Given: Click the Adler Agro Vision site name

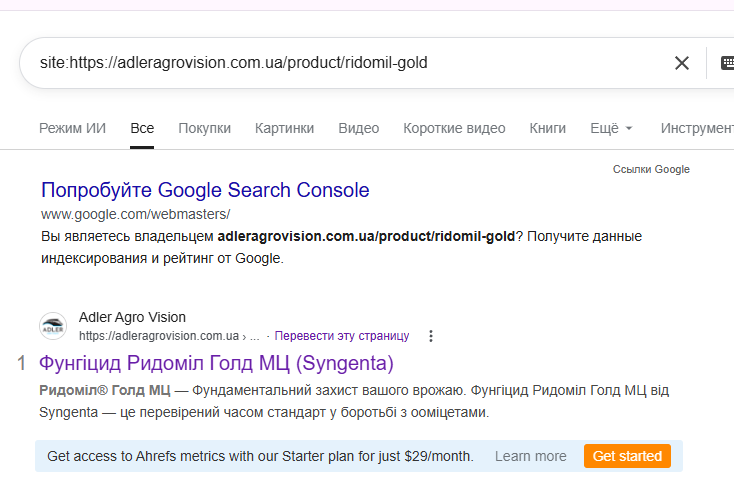Looking at the screenshot, I should click(x=132, y=317).
